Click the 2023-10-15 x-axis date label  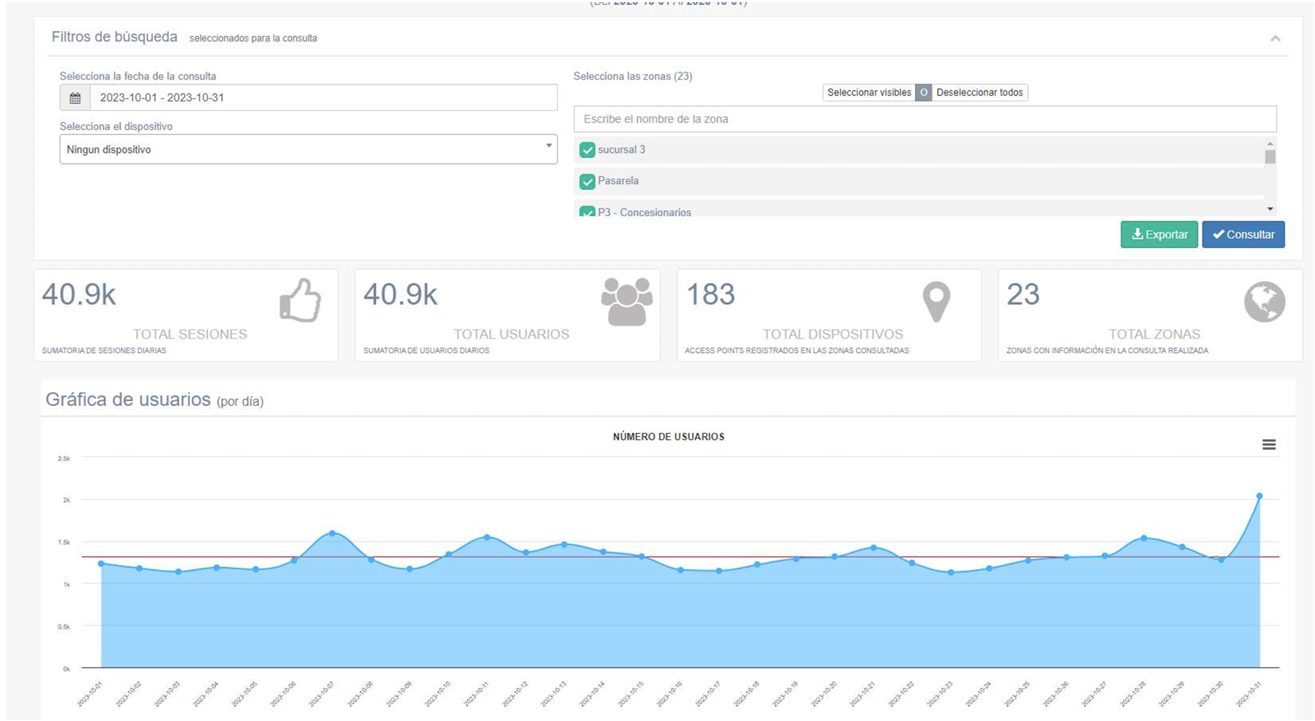(x=631, y=693)
